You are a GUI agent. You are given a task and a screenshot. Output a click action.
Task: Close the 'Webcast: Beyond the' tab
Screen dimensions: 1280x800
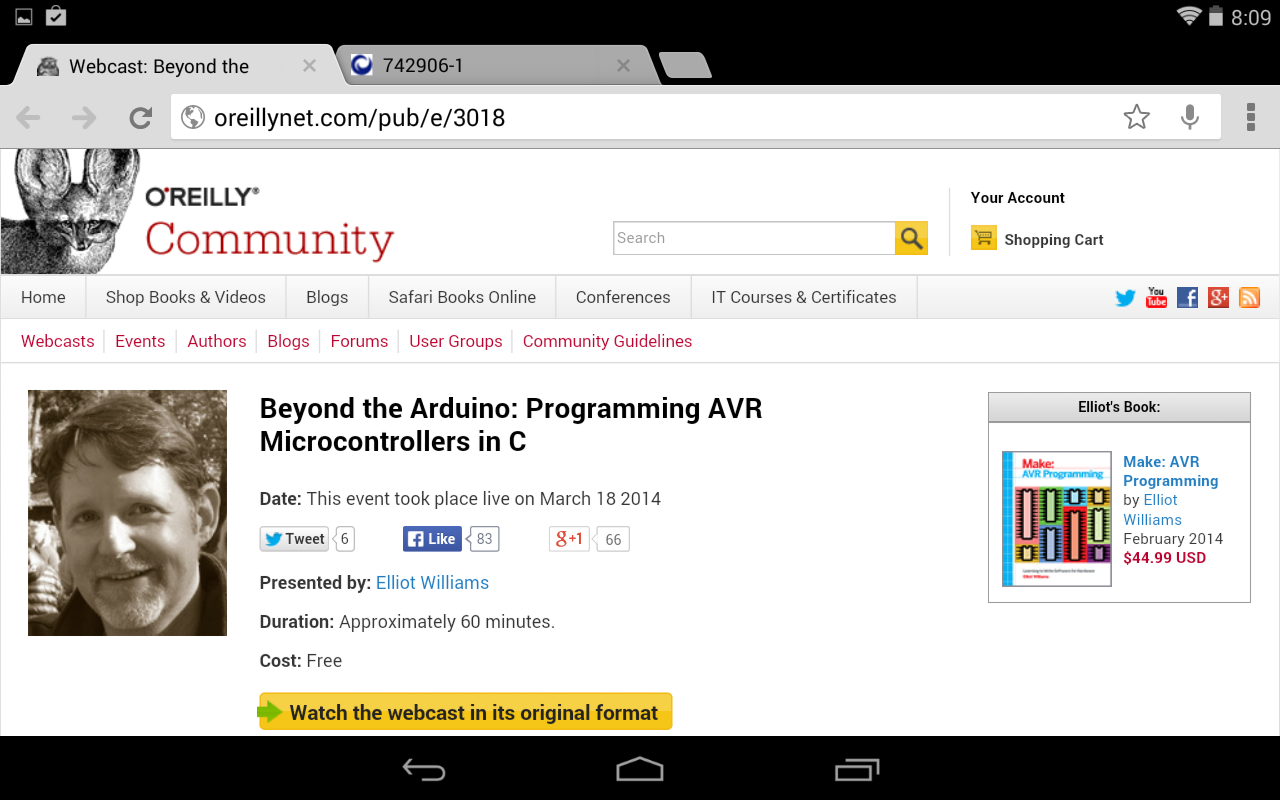(x=309, y=66)
